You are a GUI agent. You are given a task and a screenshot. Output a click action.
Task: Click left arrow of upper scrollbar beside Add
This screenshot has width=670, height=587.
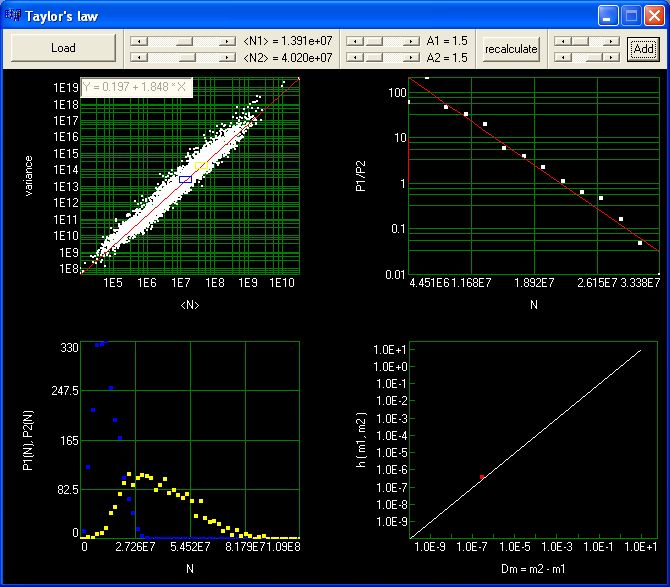point(563,41)
